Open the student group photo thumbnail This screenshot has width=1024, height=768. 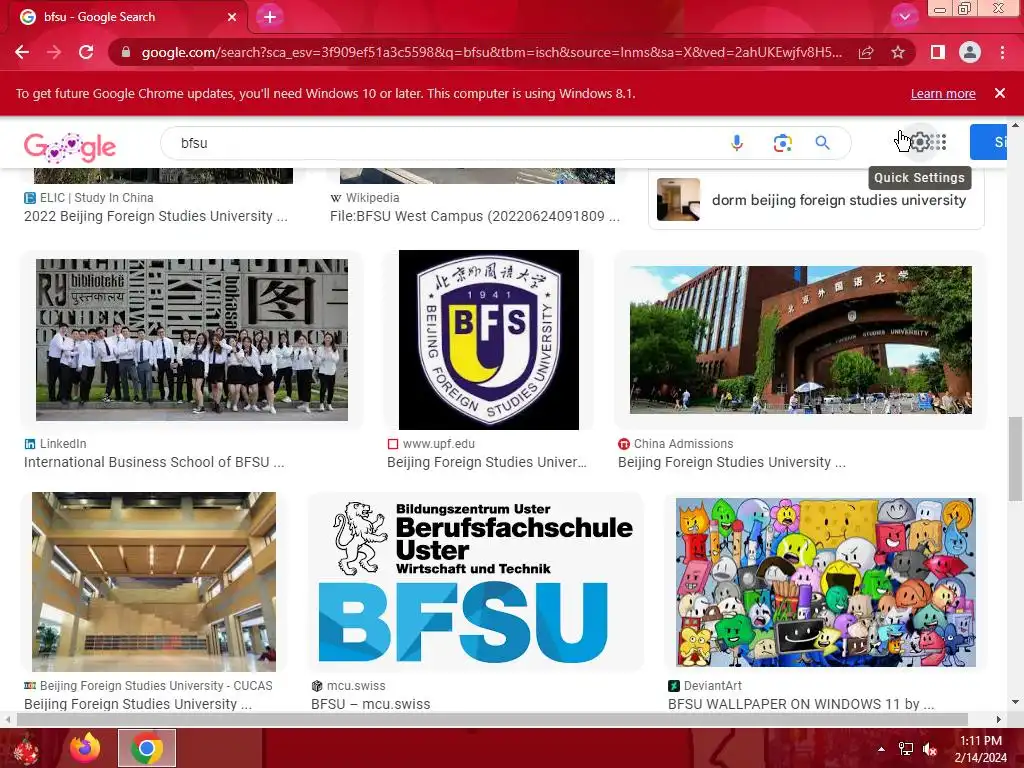click(x=191, y=340)
